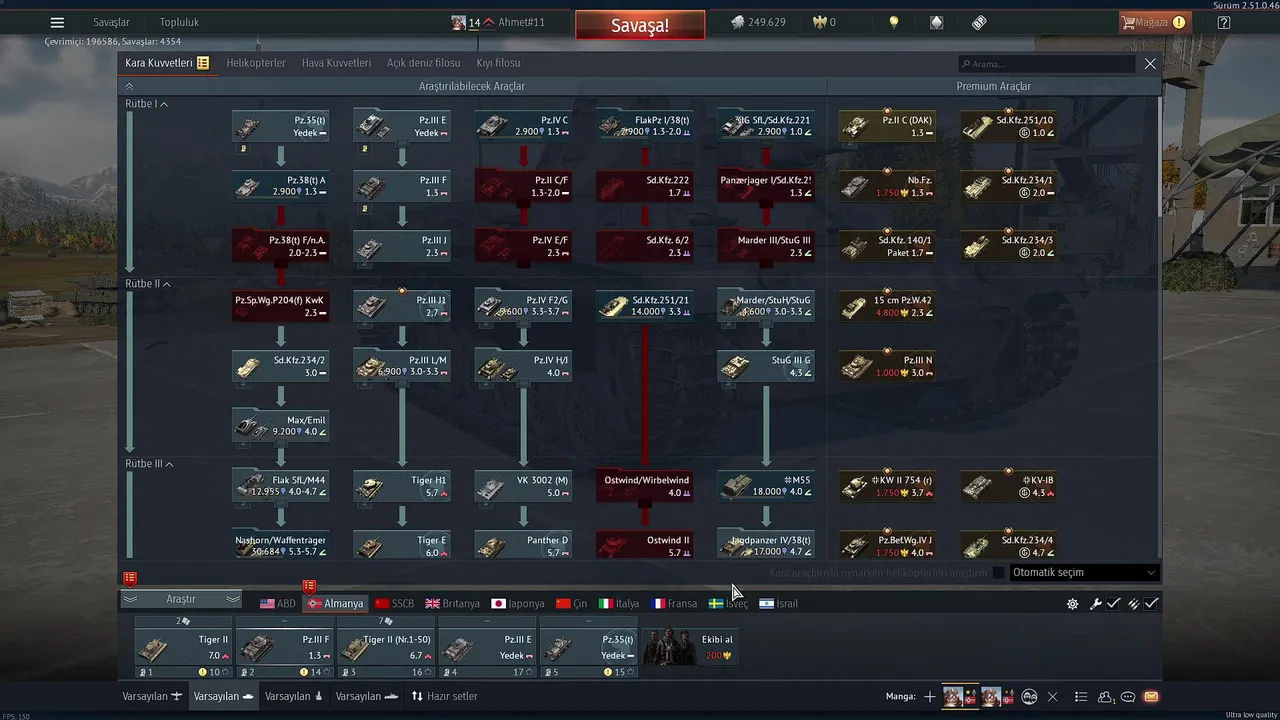Select the İsrail nation tab

(x=779, y=604)
